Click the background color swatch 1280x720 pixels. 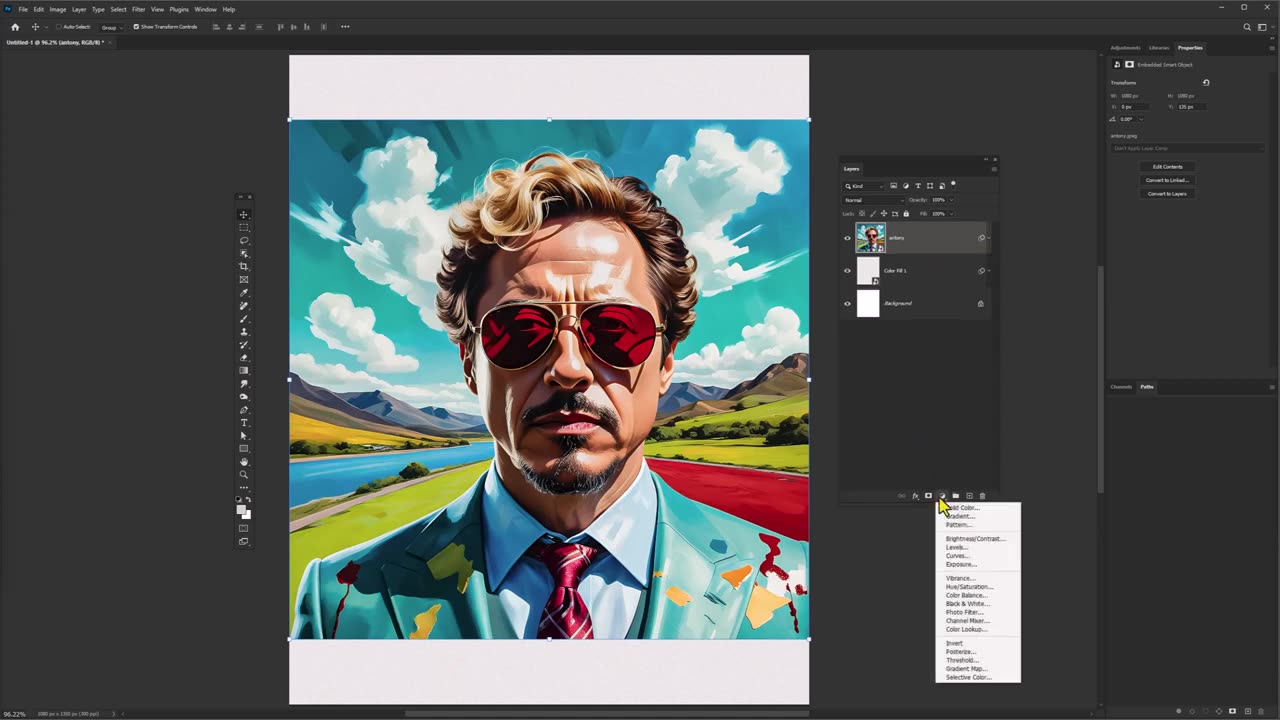(247, 515)
